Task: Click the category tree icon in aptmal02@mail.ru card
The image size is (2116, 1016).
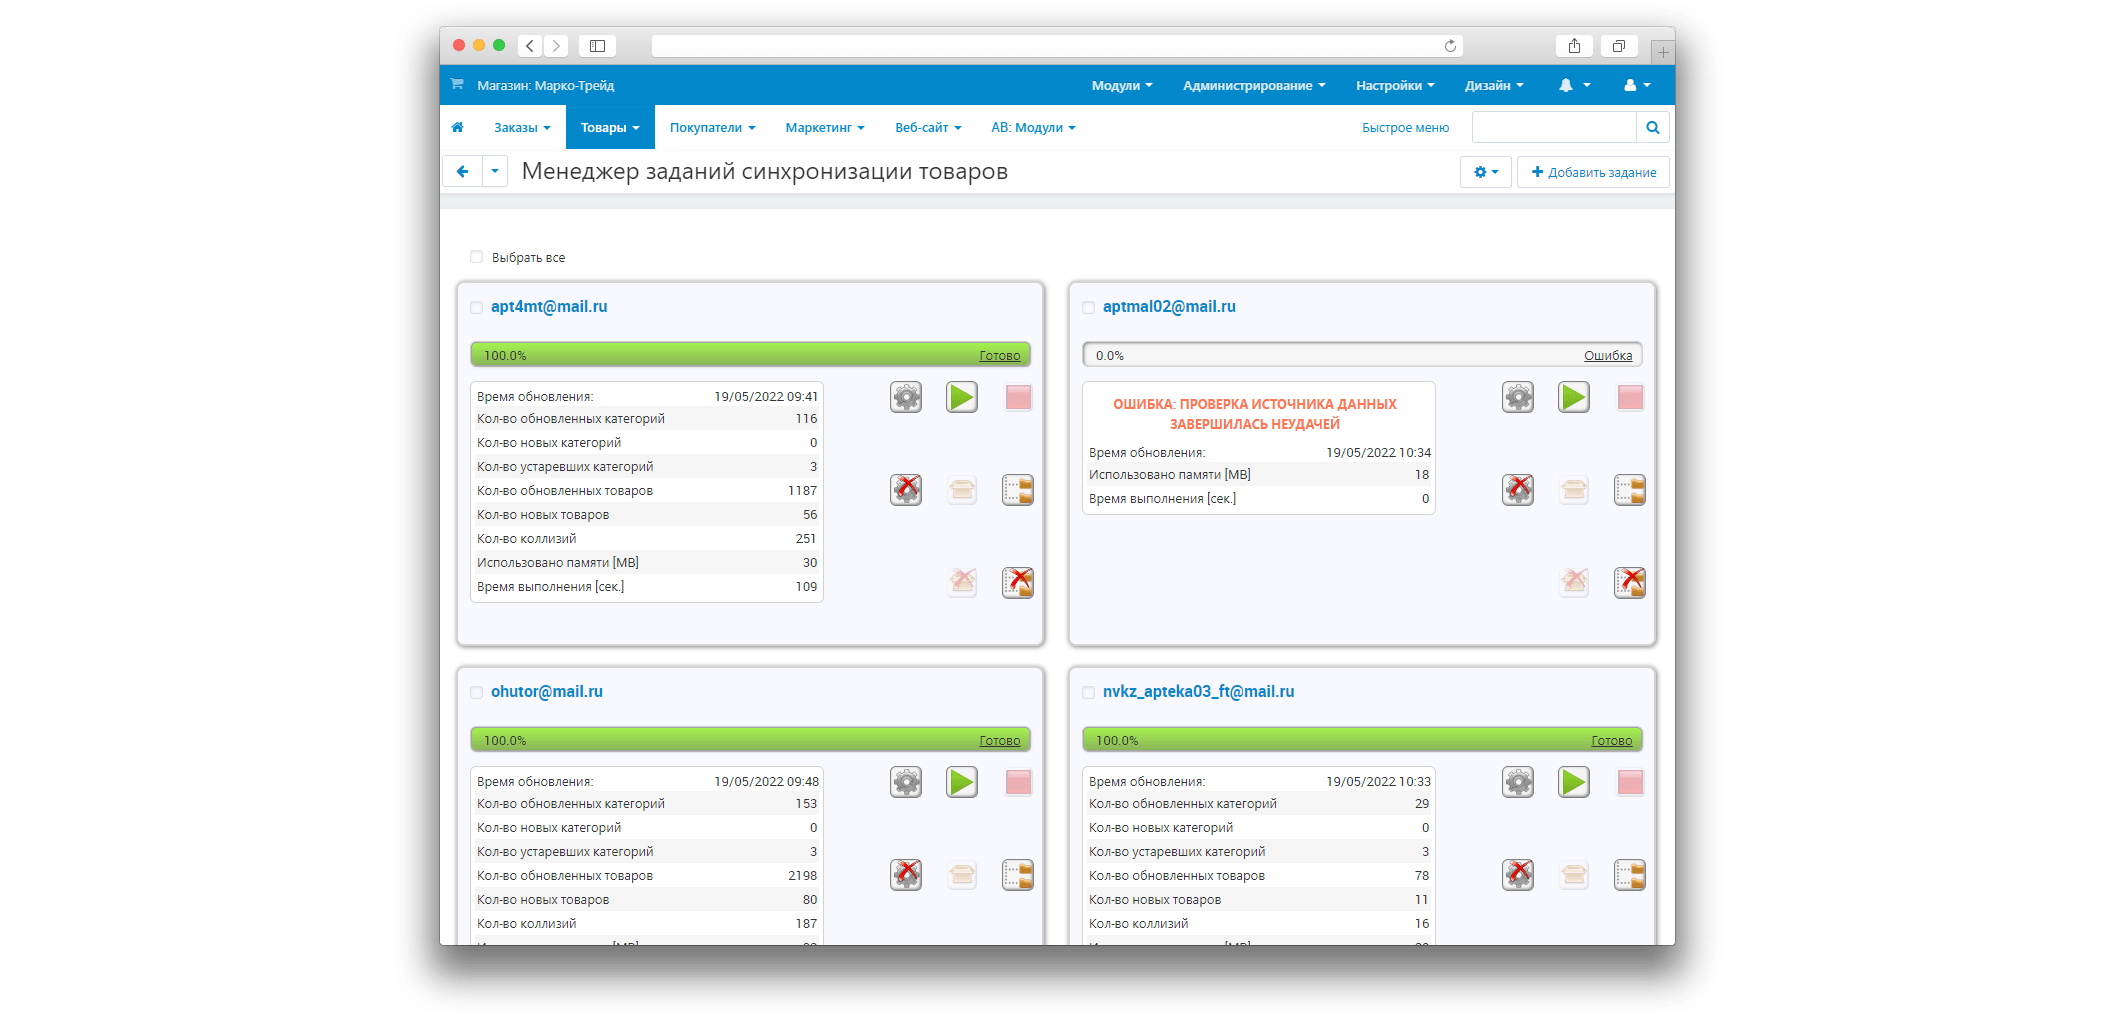Action: click(1630, 489)
